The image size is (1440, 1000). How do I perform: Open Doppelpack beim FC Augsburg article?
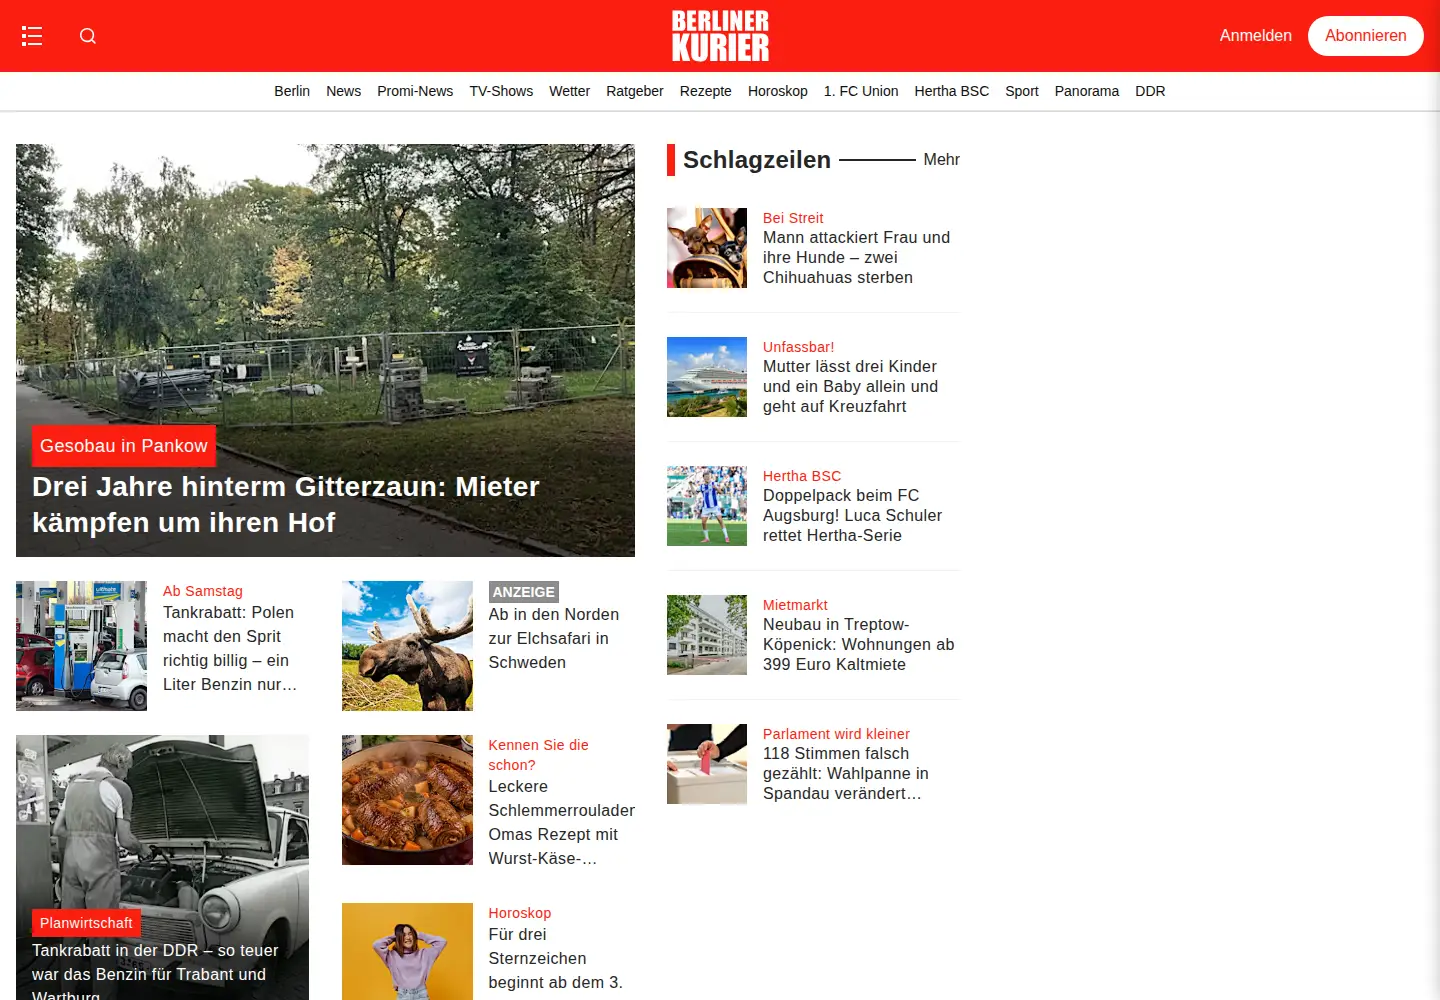click(x=852, y=516)
